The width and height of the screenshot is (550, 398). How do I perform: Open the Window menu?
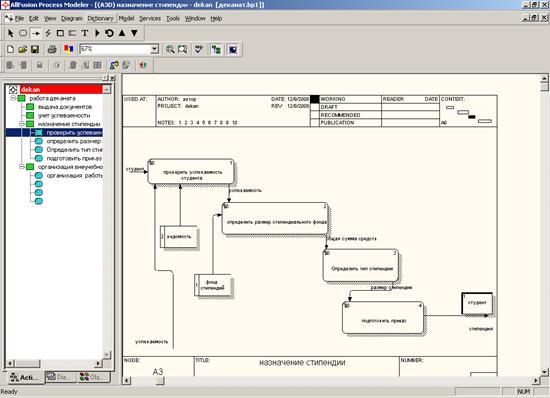(195, 19)
